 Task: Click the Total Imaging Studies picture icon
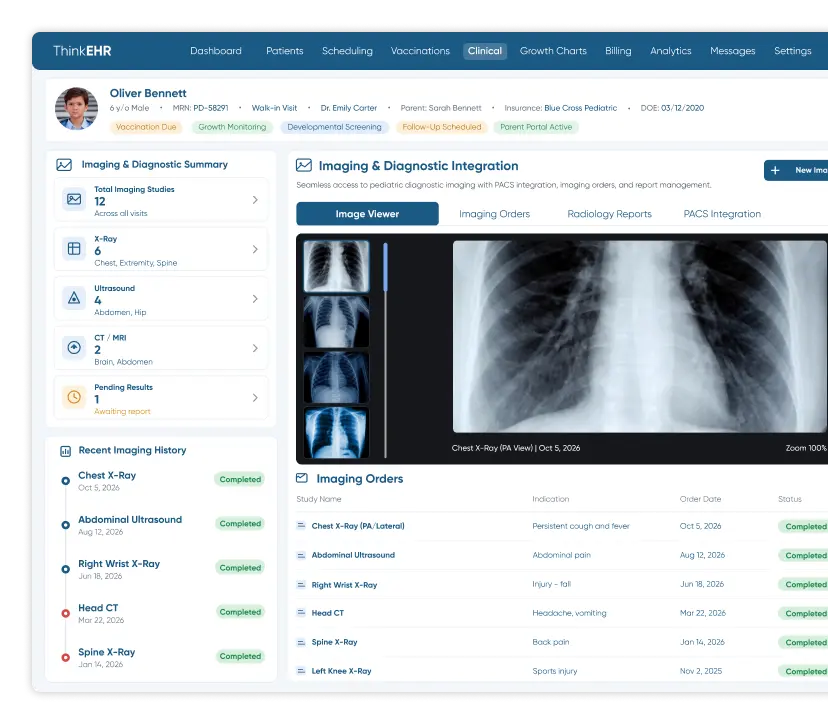tap(74, 200)
